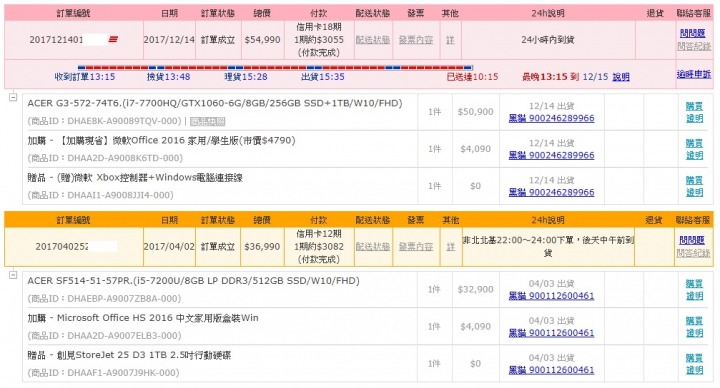Open 配送狀態 link for the 2017/12/14 order
The height and width of the screenshot is (388, 720).
click(373, 40)
